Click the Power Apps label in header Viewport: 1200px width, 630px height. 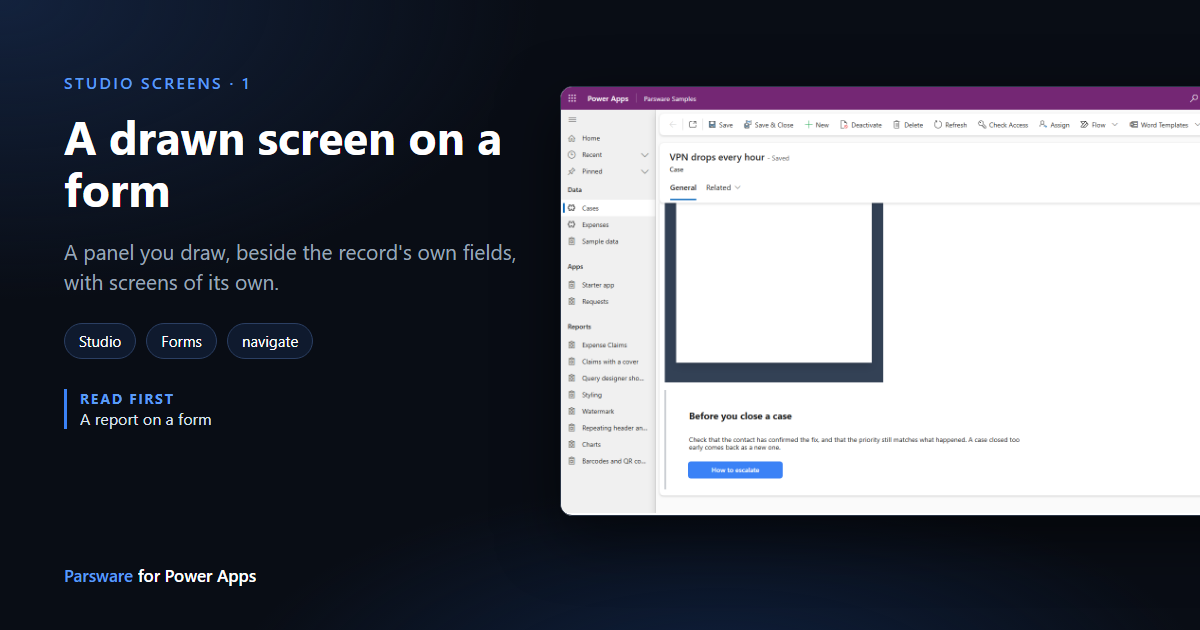(607, 99)
